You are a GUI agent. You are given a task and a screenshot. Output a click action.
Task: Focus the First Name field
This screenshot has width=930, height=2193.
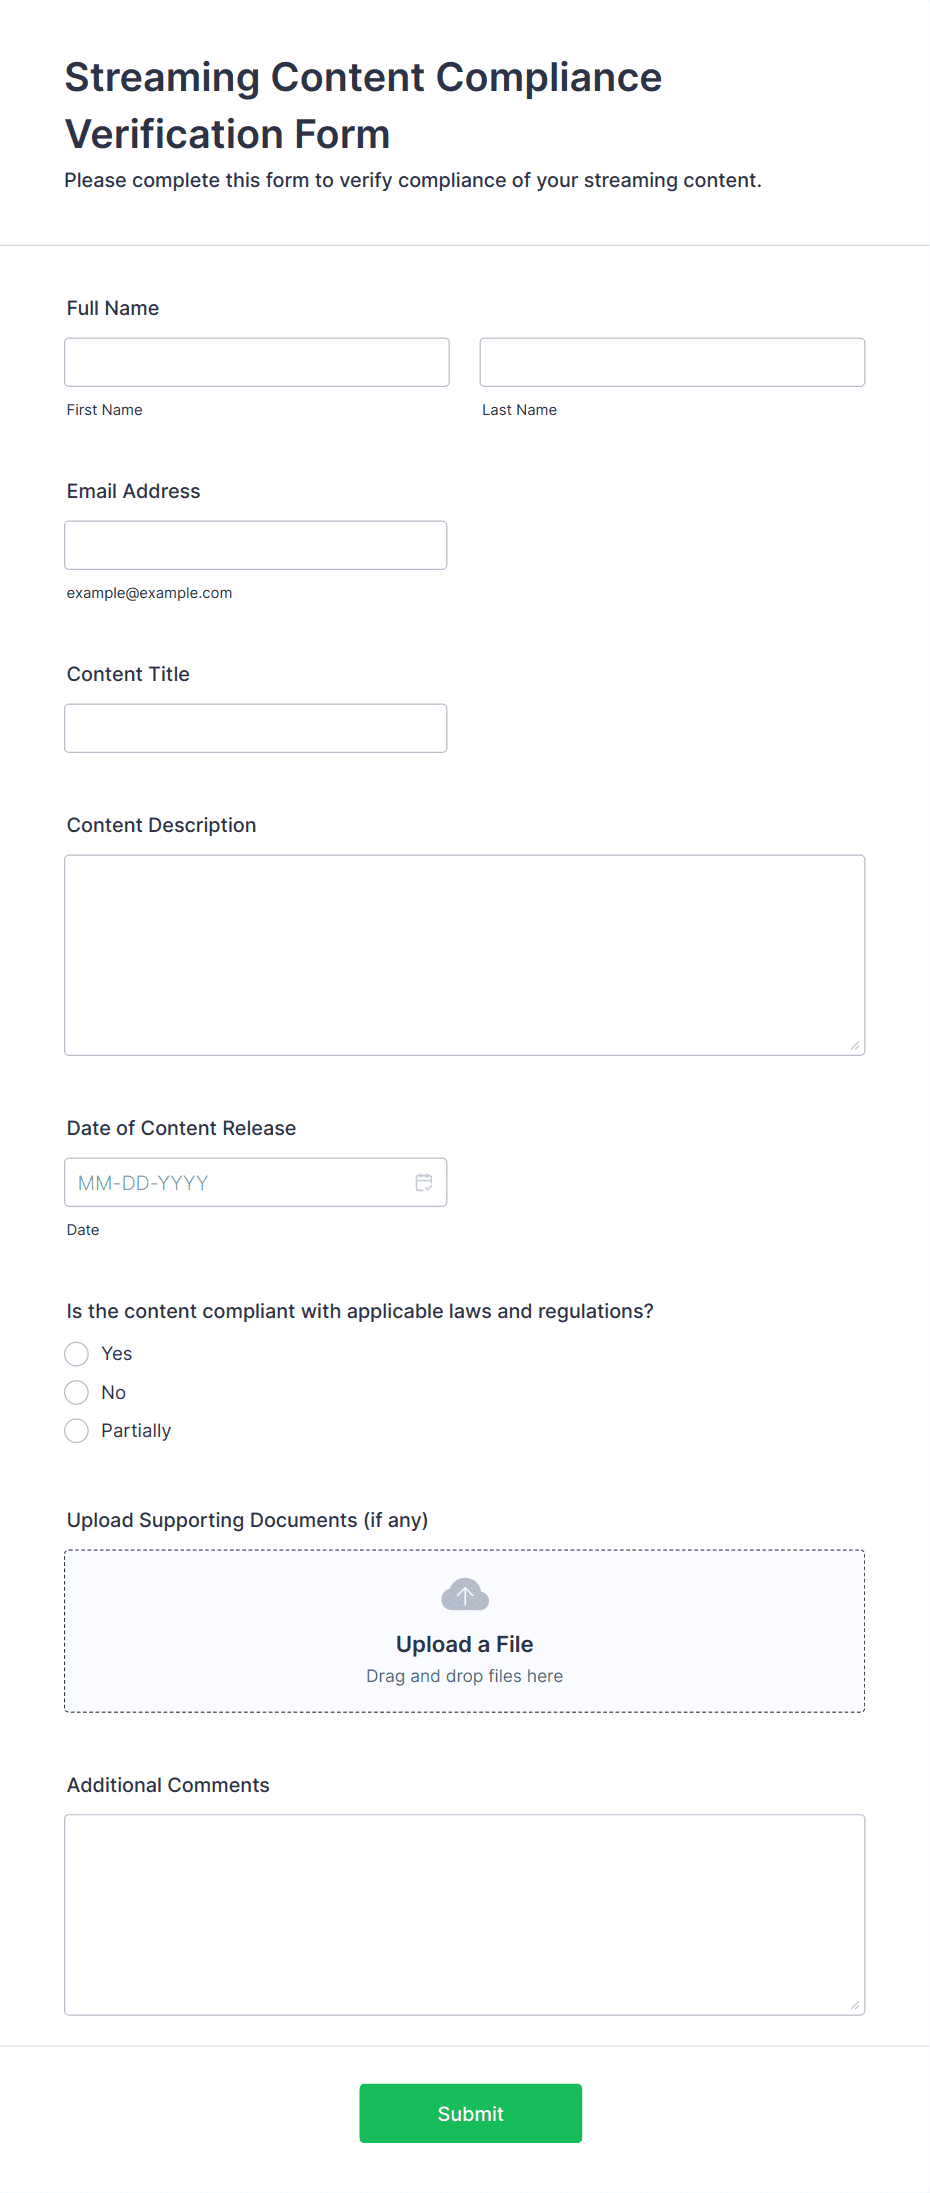(257, 362)
